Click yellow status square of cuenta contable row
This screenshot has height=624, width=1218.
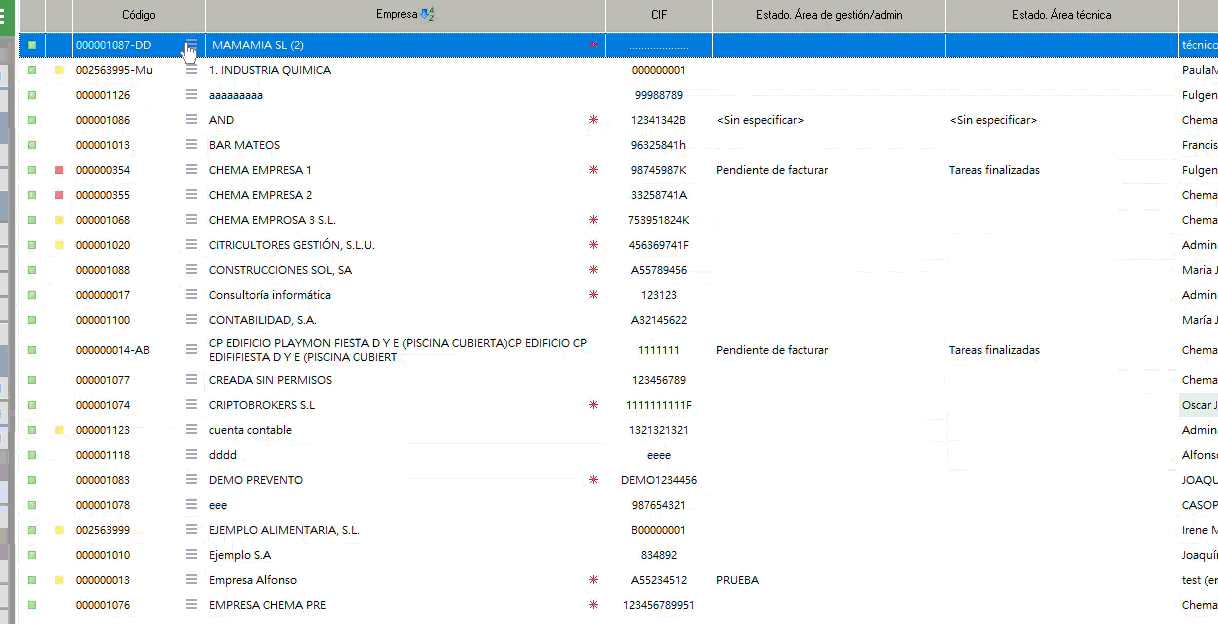point(59,430)
